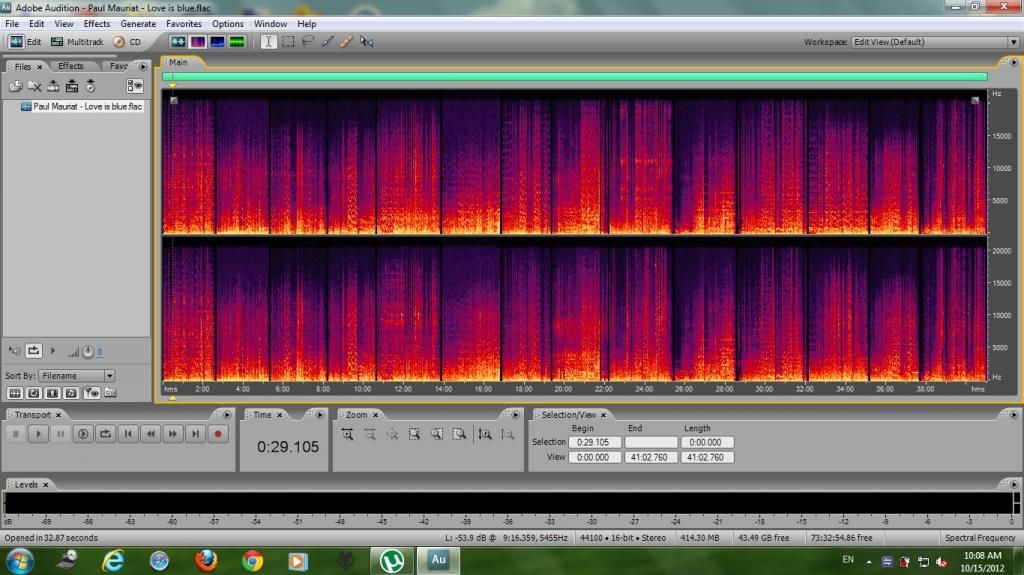Toggle Show MIDI Files filter

pos(71,393)
